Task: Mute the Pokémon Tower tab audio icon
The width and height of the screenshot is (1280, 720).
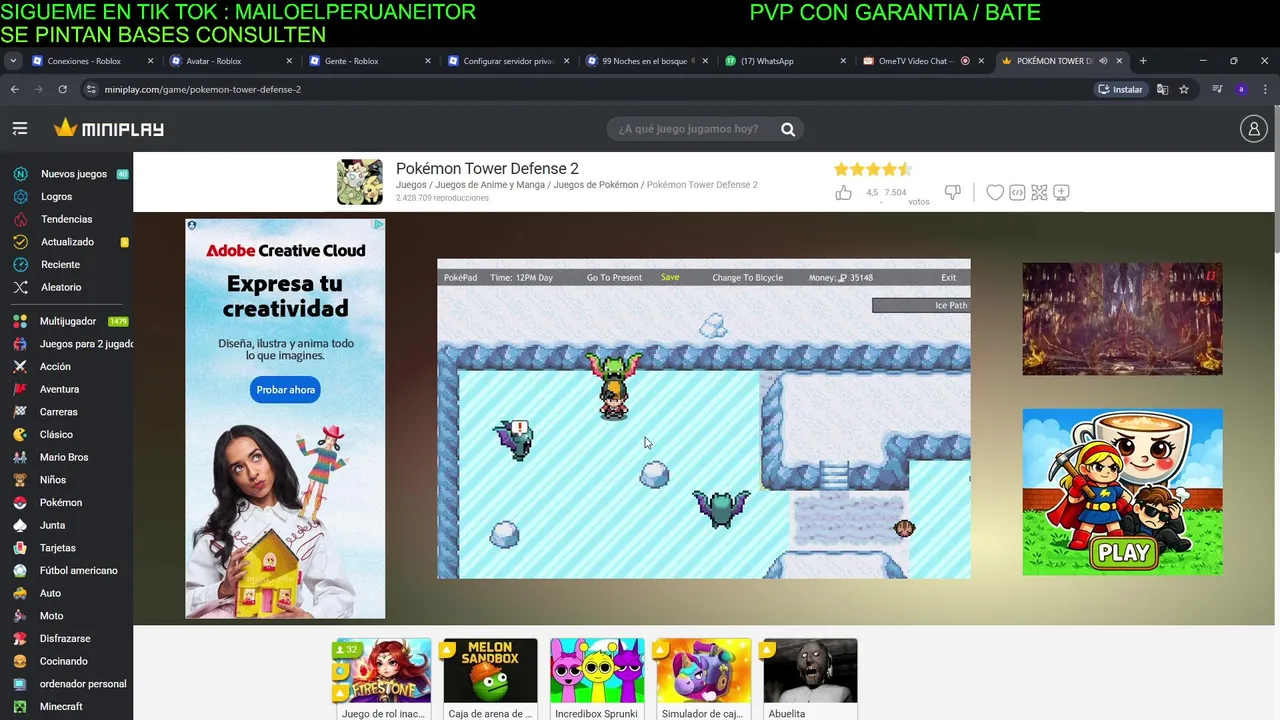Action: [x=1103, y=61]
